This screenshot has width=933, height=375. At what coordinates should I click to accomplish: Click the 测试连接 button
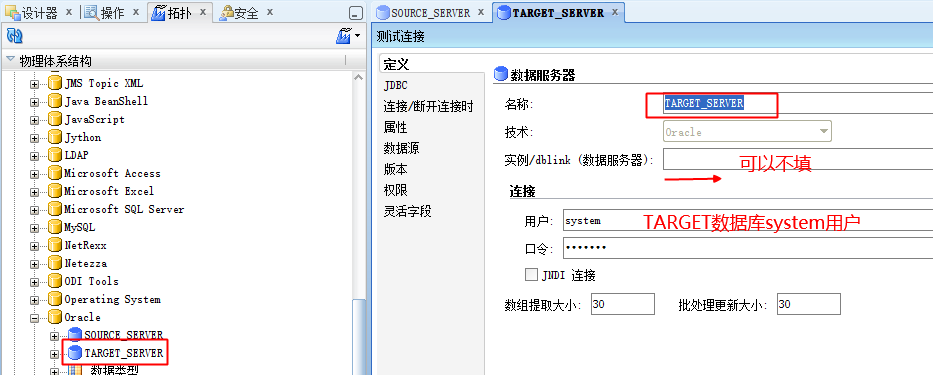(x=400, y=36)
